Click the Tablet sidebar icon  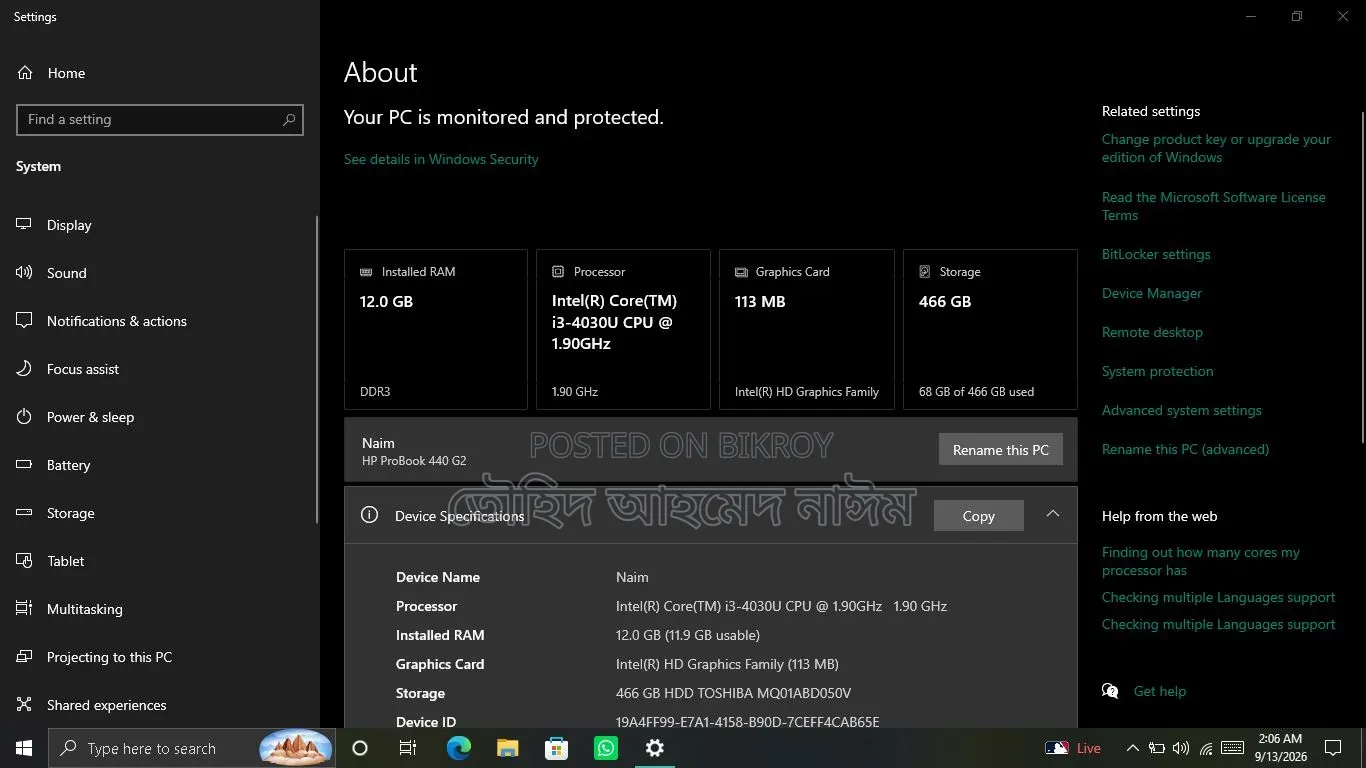(25, 561)
